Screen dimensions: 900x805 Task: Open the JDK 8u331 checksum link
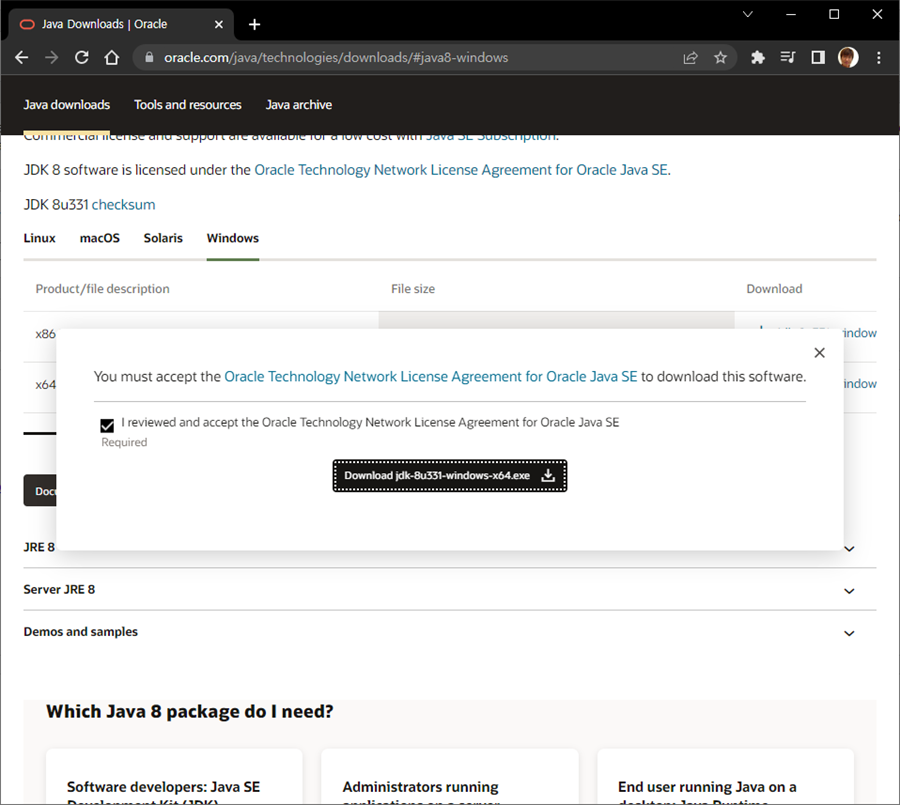pos(123,205)
